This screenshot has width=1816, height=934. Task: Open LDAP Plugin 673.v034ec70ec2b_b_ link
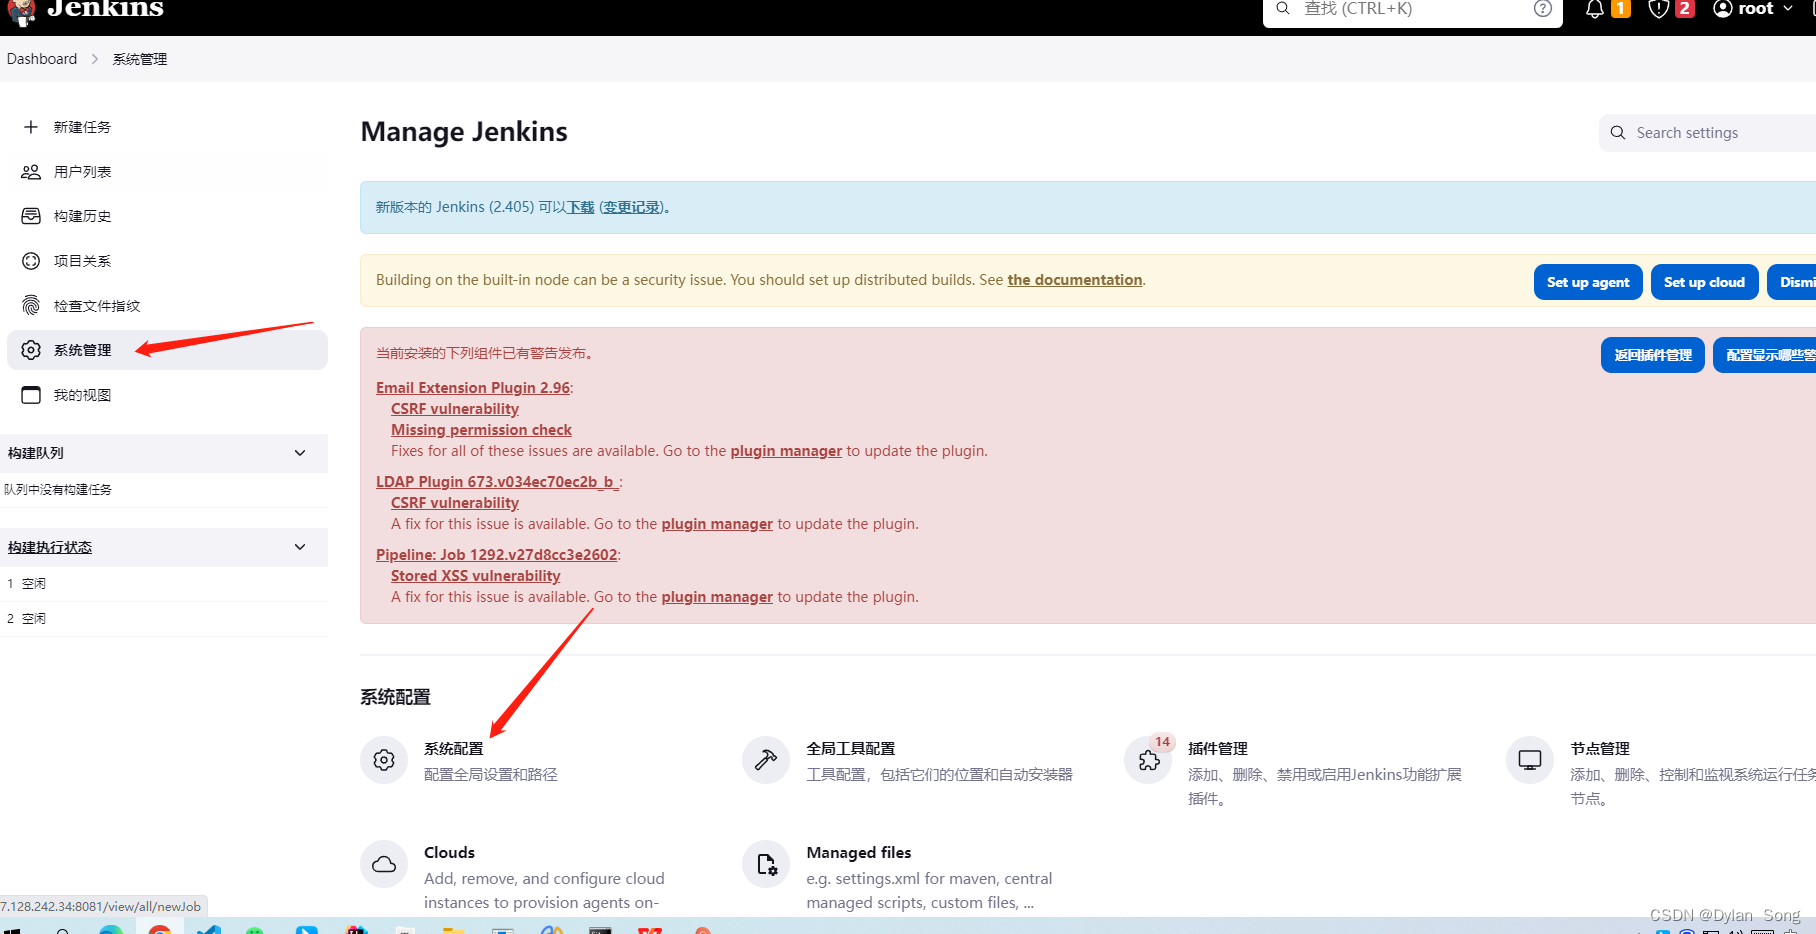498,482
